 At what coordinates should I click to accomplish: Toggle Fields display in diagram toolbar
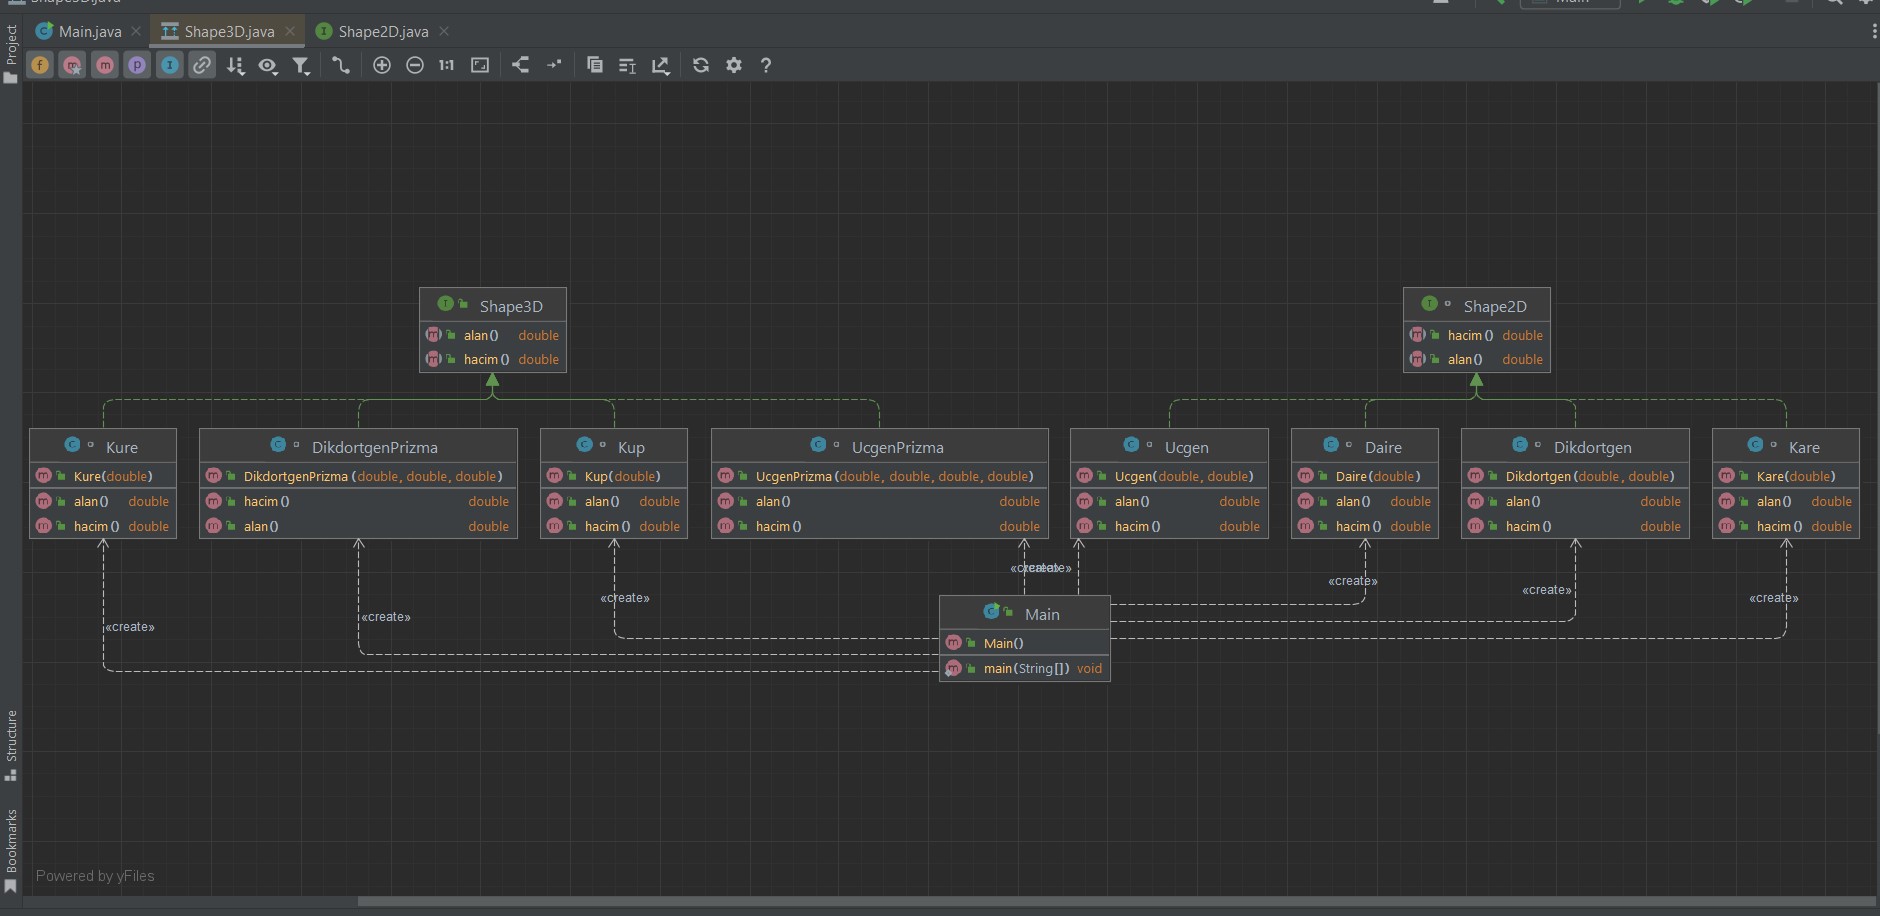[x=40, y=65]
